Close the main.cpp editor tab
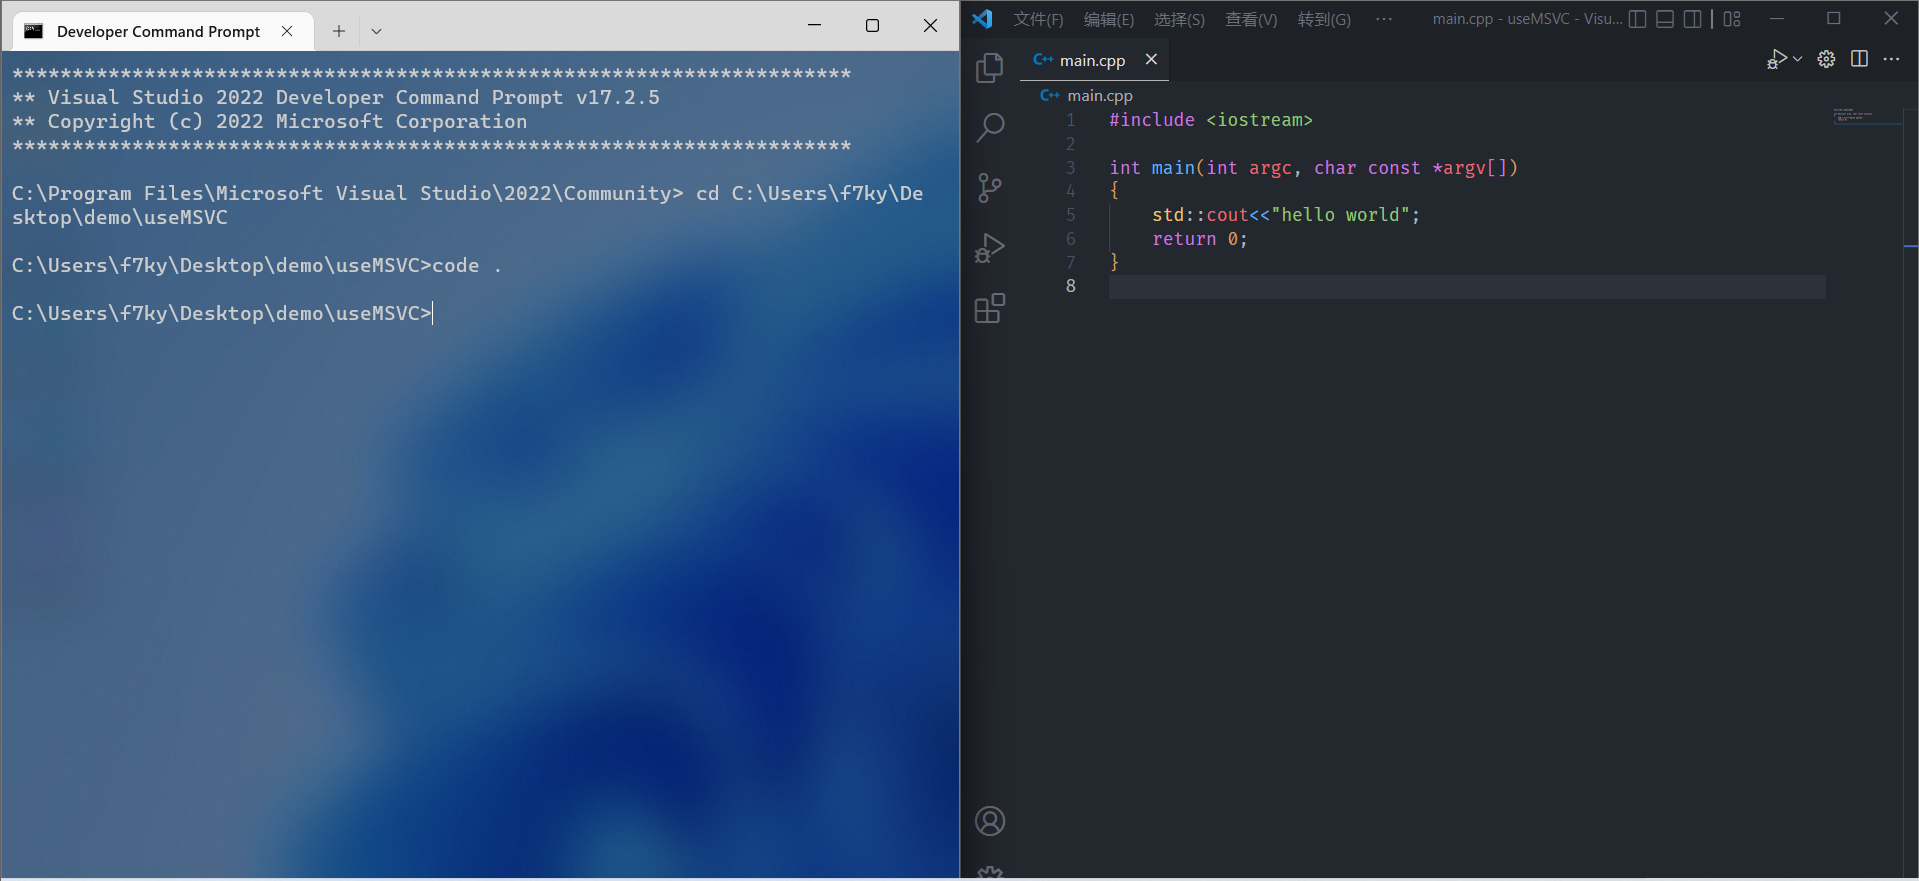This screenshot has width=1919, height=881. pyautogui.click(x=1151, y=60)
